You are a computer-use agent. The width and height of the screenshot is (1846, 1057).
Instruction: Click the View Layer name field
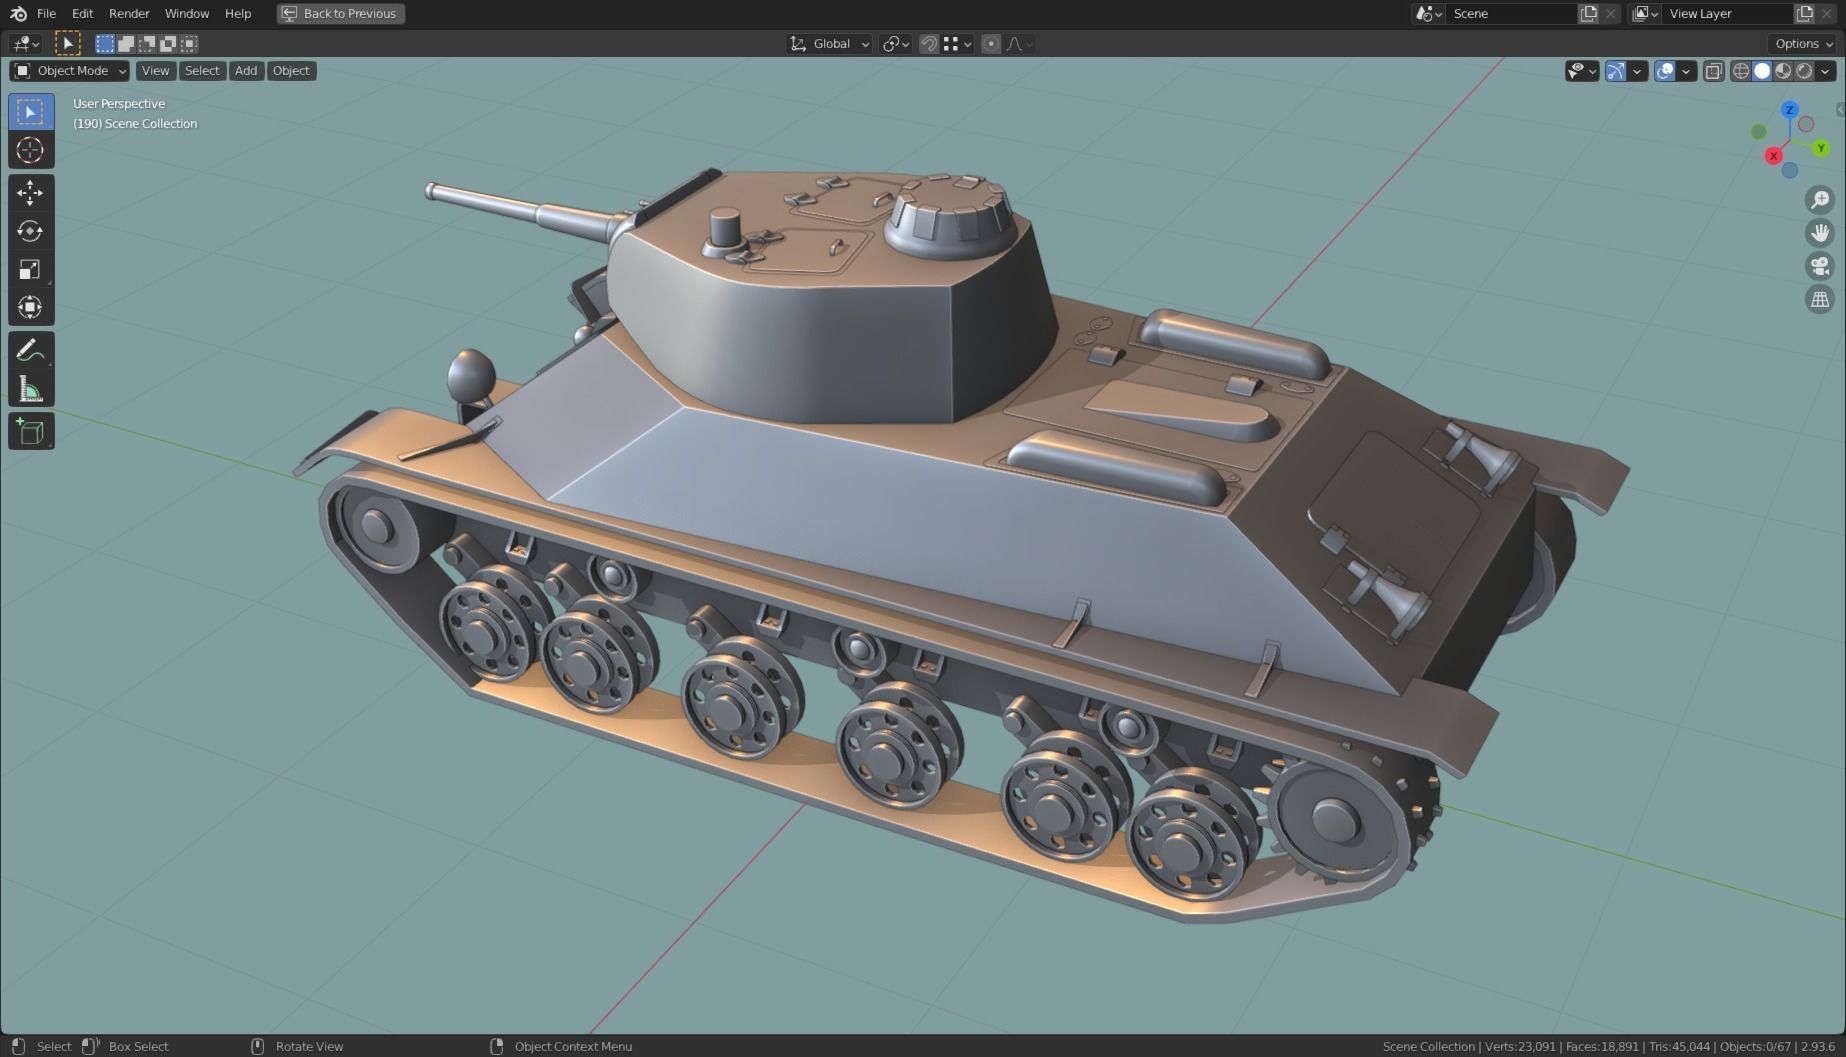point(1727,13)
